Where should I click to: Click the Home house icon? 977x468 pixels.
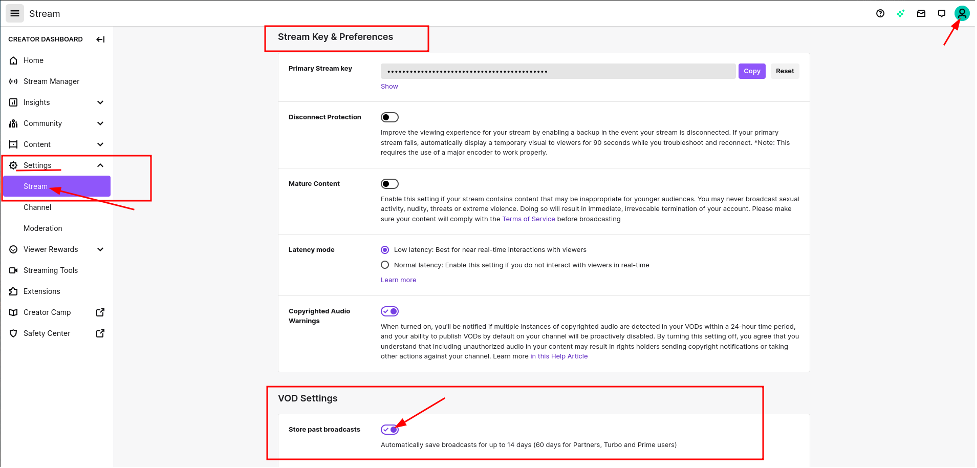pos(13,60)
